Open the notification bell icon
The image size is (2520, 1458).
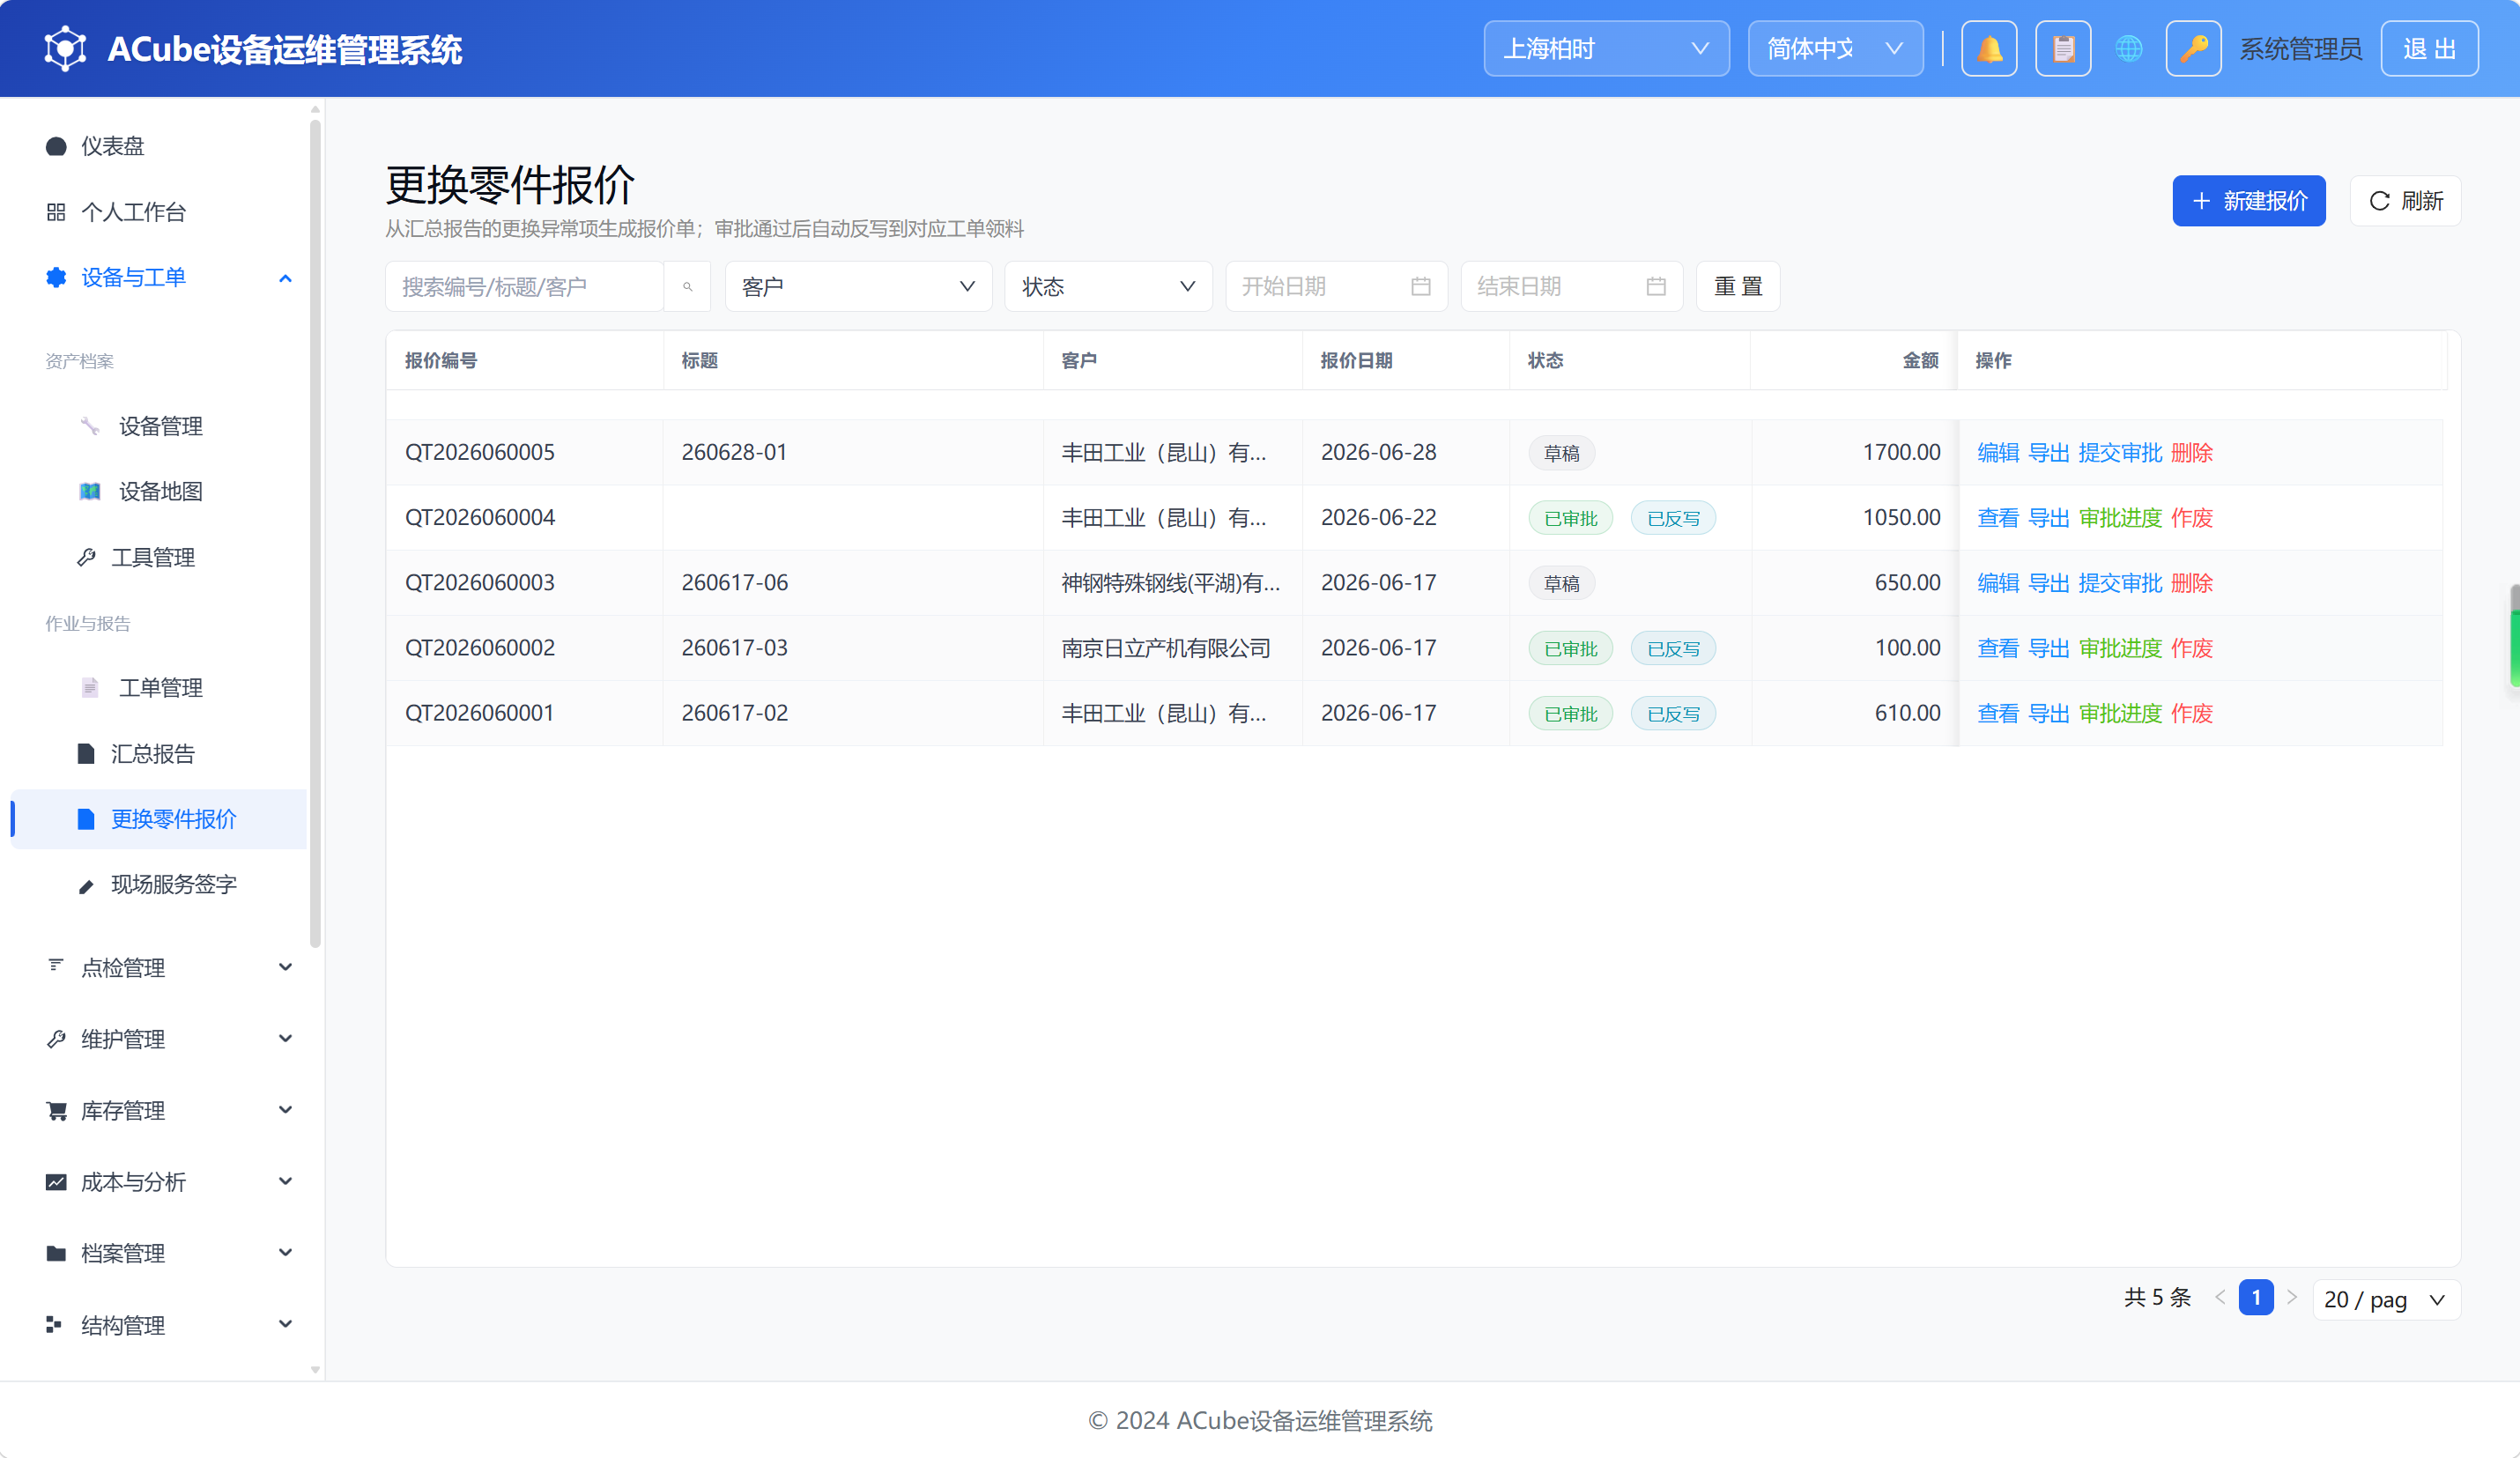1989,48
